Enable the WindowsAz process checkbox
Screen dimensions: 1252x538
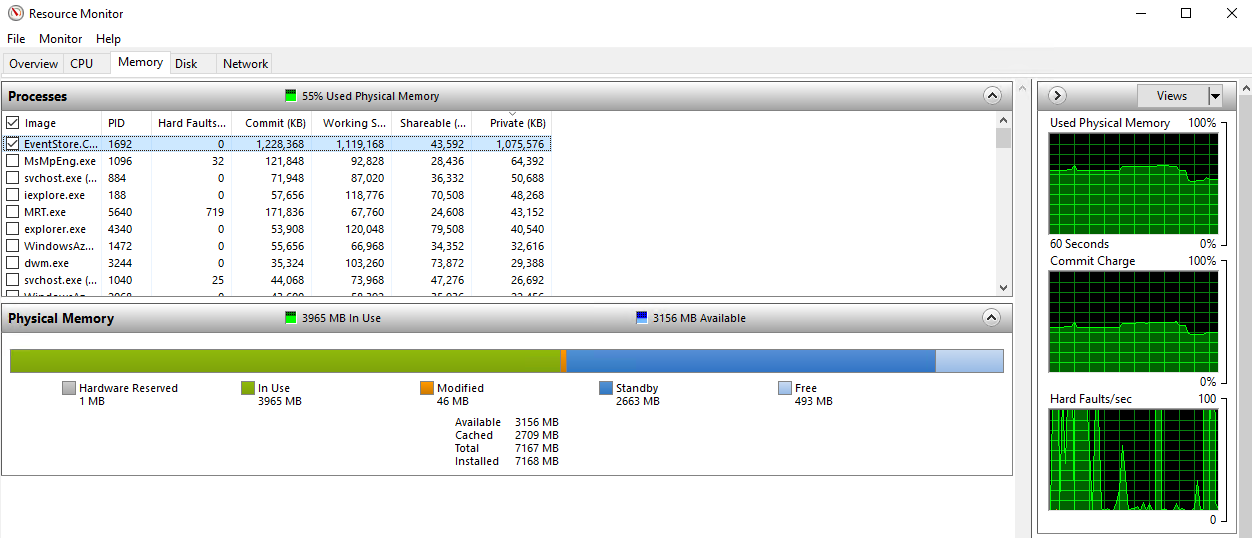point(13,246)
